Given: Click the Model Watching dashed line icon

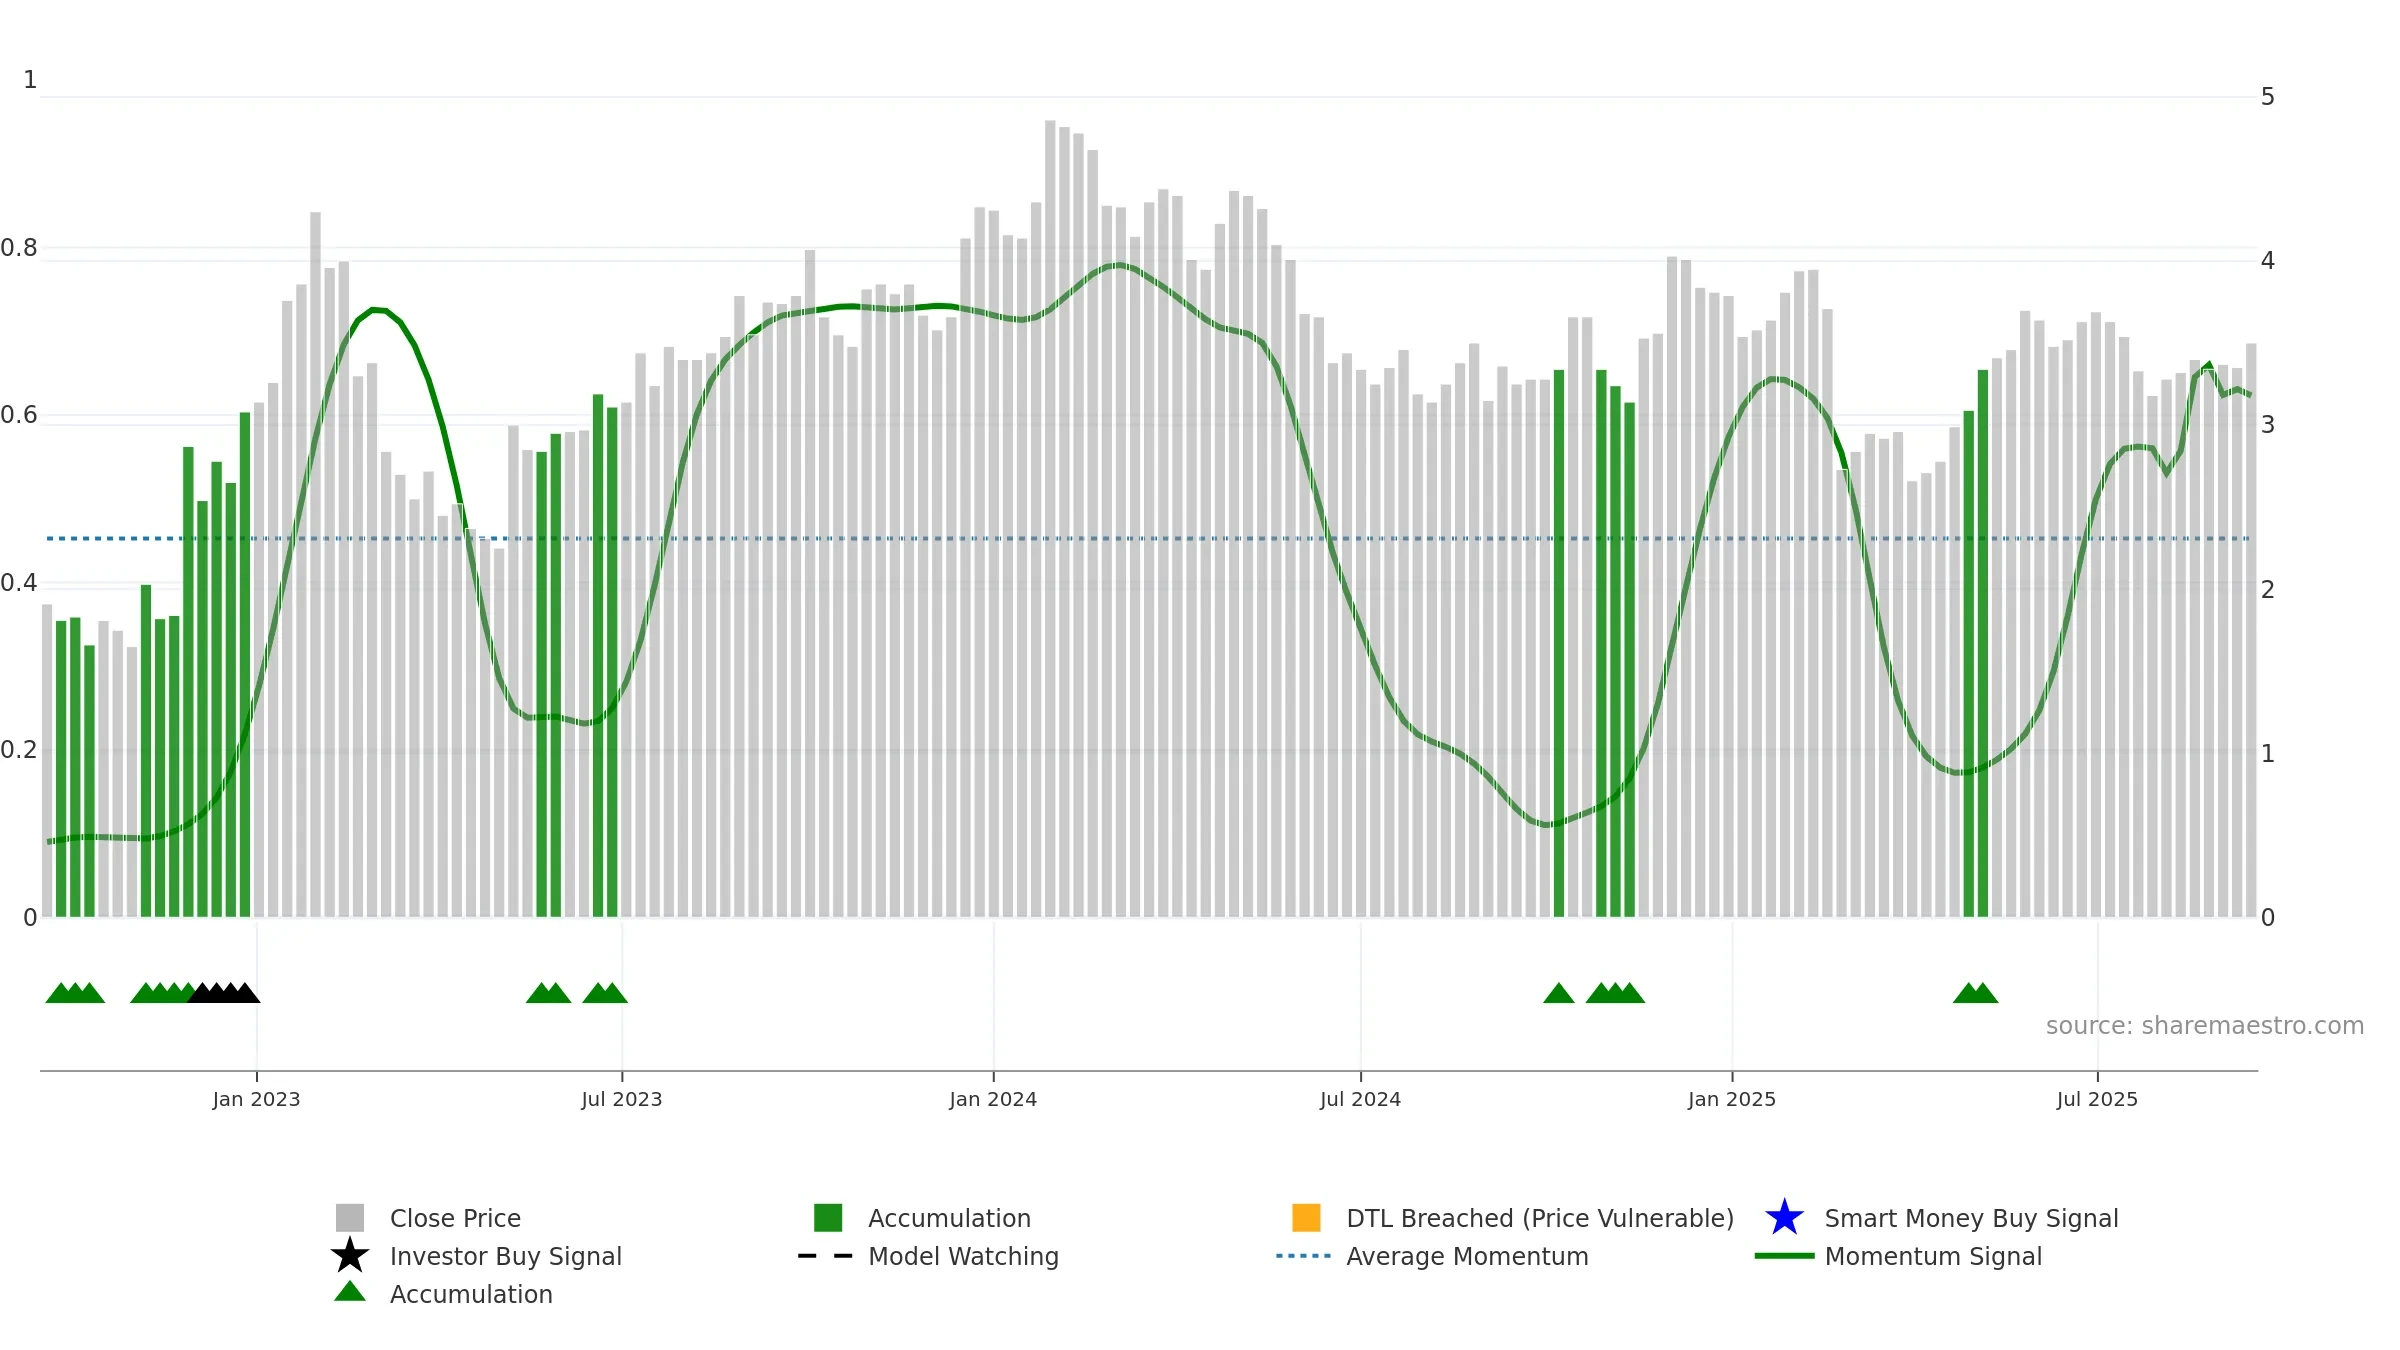Looking at the screenshot, I should pyautogui.click(x=826, y=1255).
